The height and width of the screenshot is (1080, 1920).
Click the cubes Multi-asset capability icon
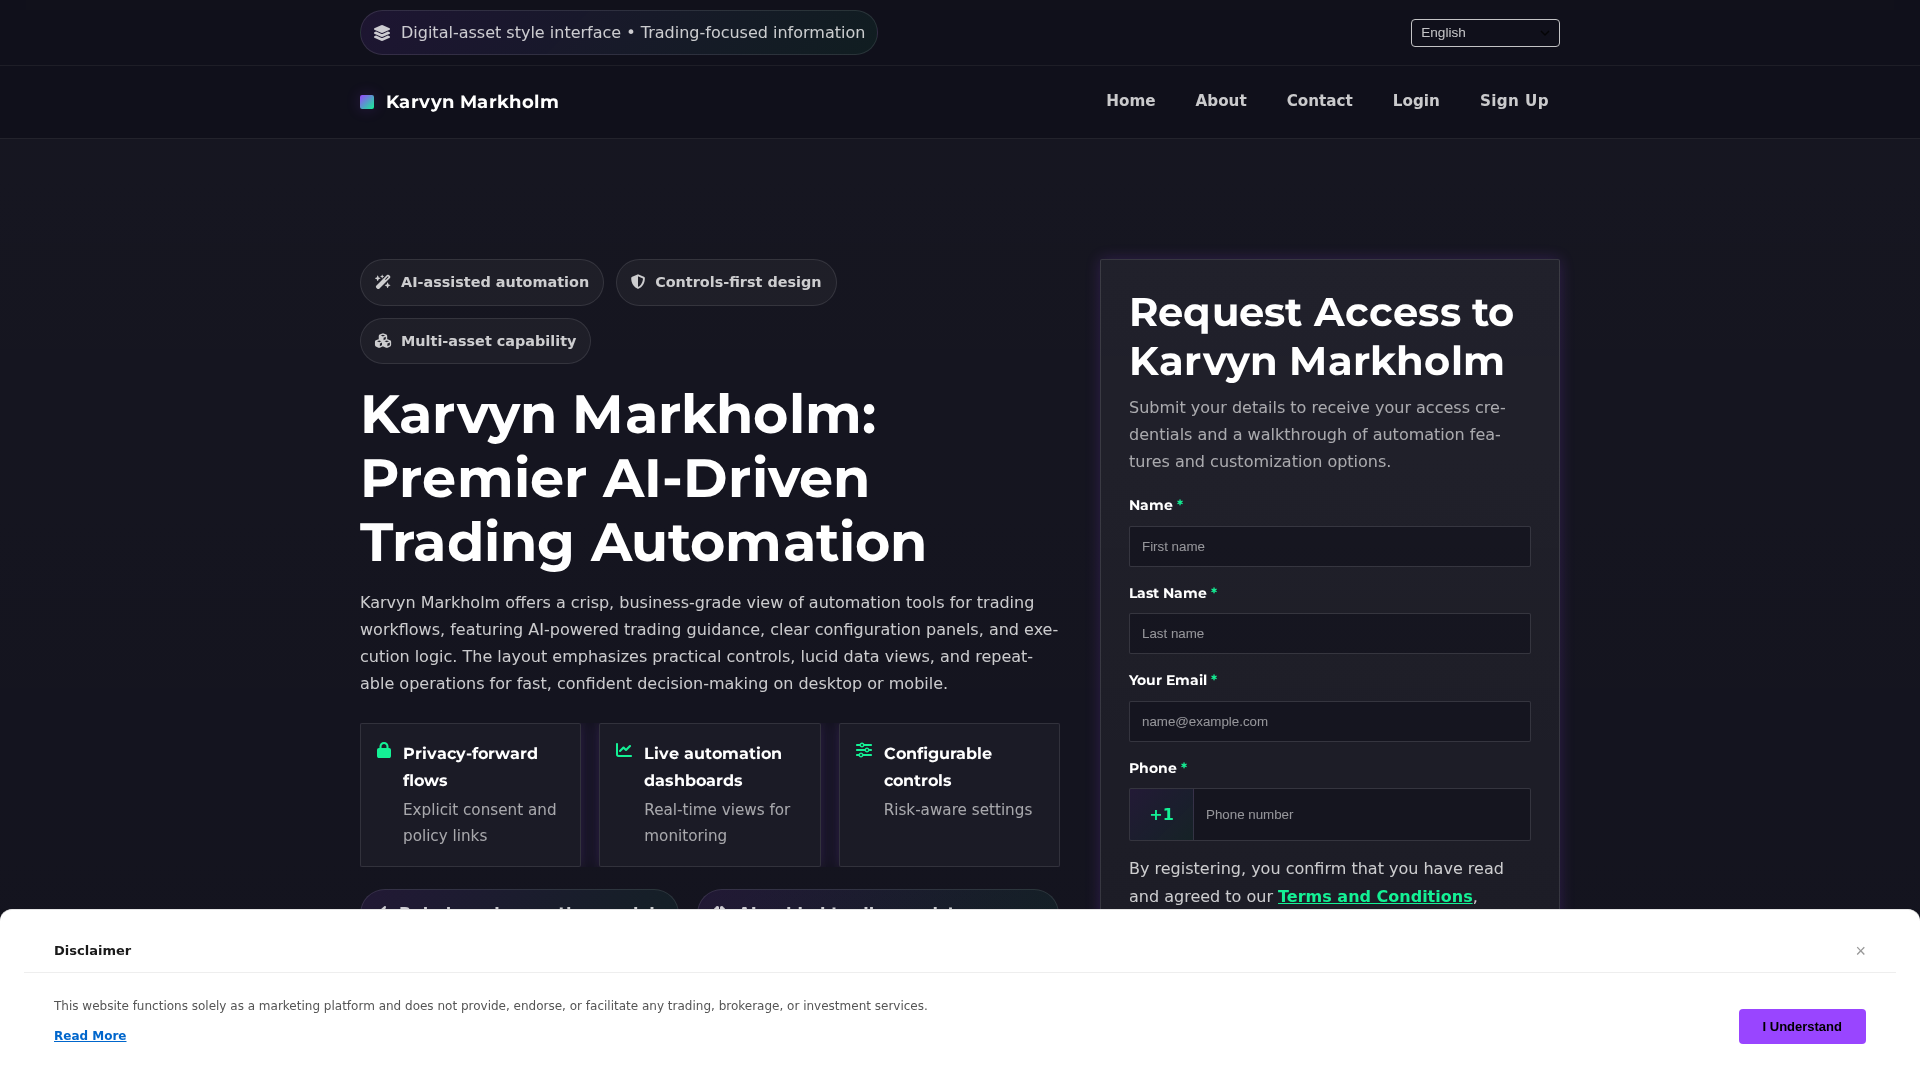click(383, 341)
